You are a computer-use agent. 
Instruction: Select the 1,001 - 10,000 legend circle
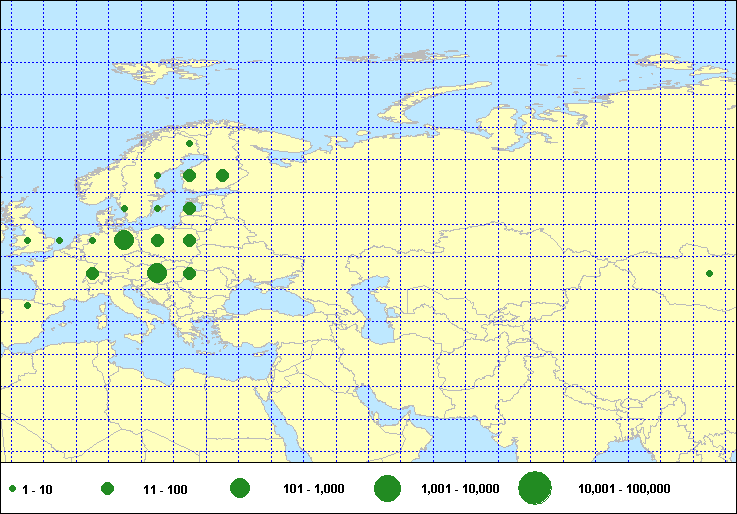point(387,488)
